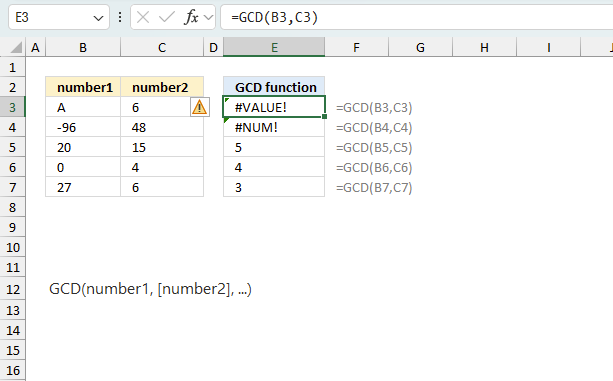Click the GCD function header cell
Viewport: 613px width, 381px height.
(x=274, y=87)
